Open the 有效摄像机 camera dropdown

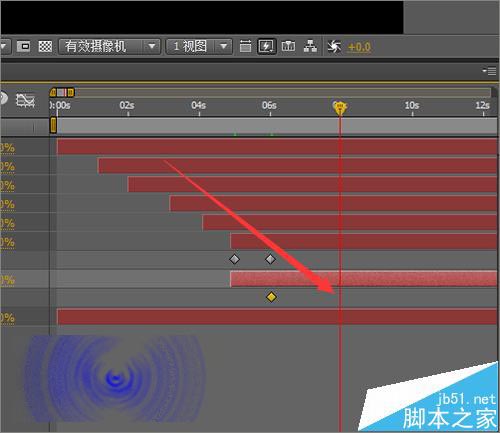tap(109, 46)
